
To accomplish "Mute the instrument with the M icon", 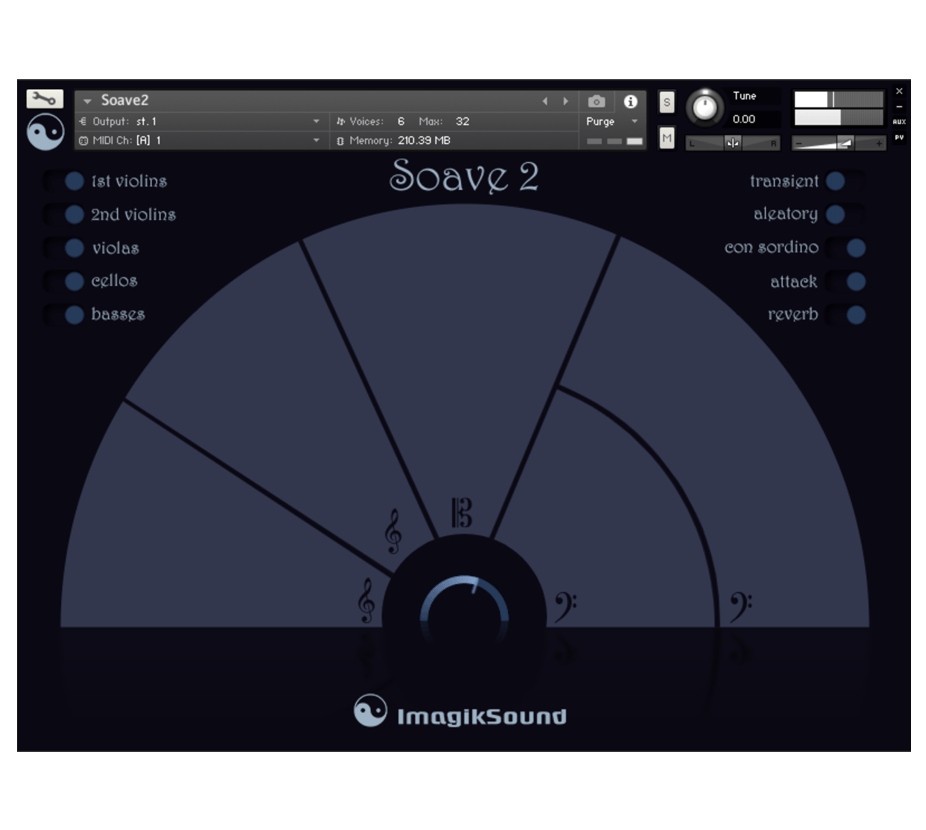I will pos(665,137).
